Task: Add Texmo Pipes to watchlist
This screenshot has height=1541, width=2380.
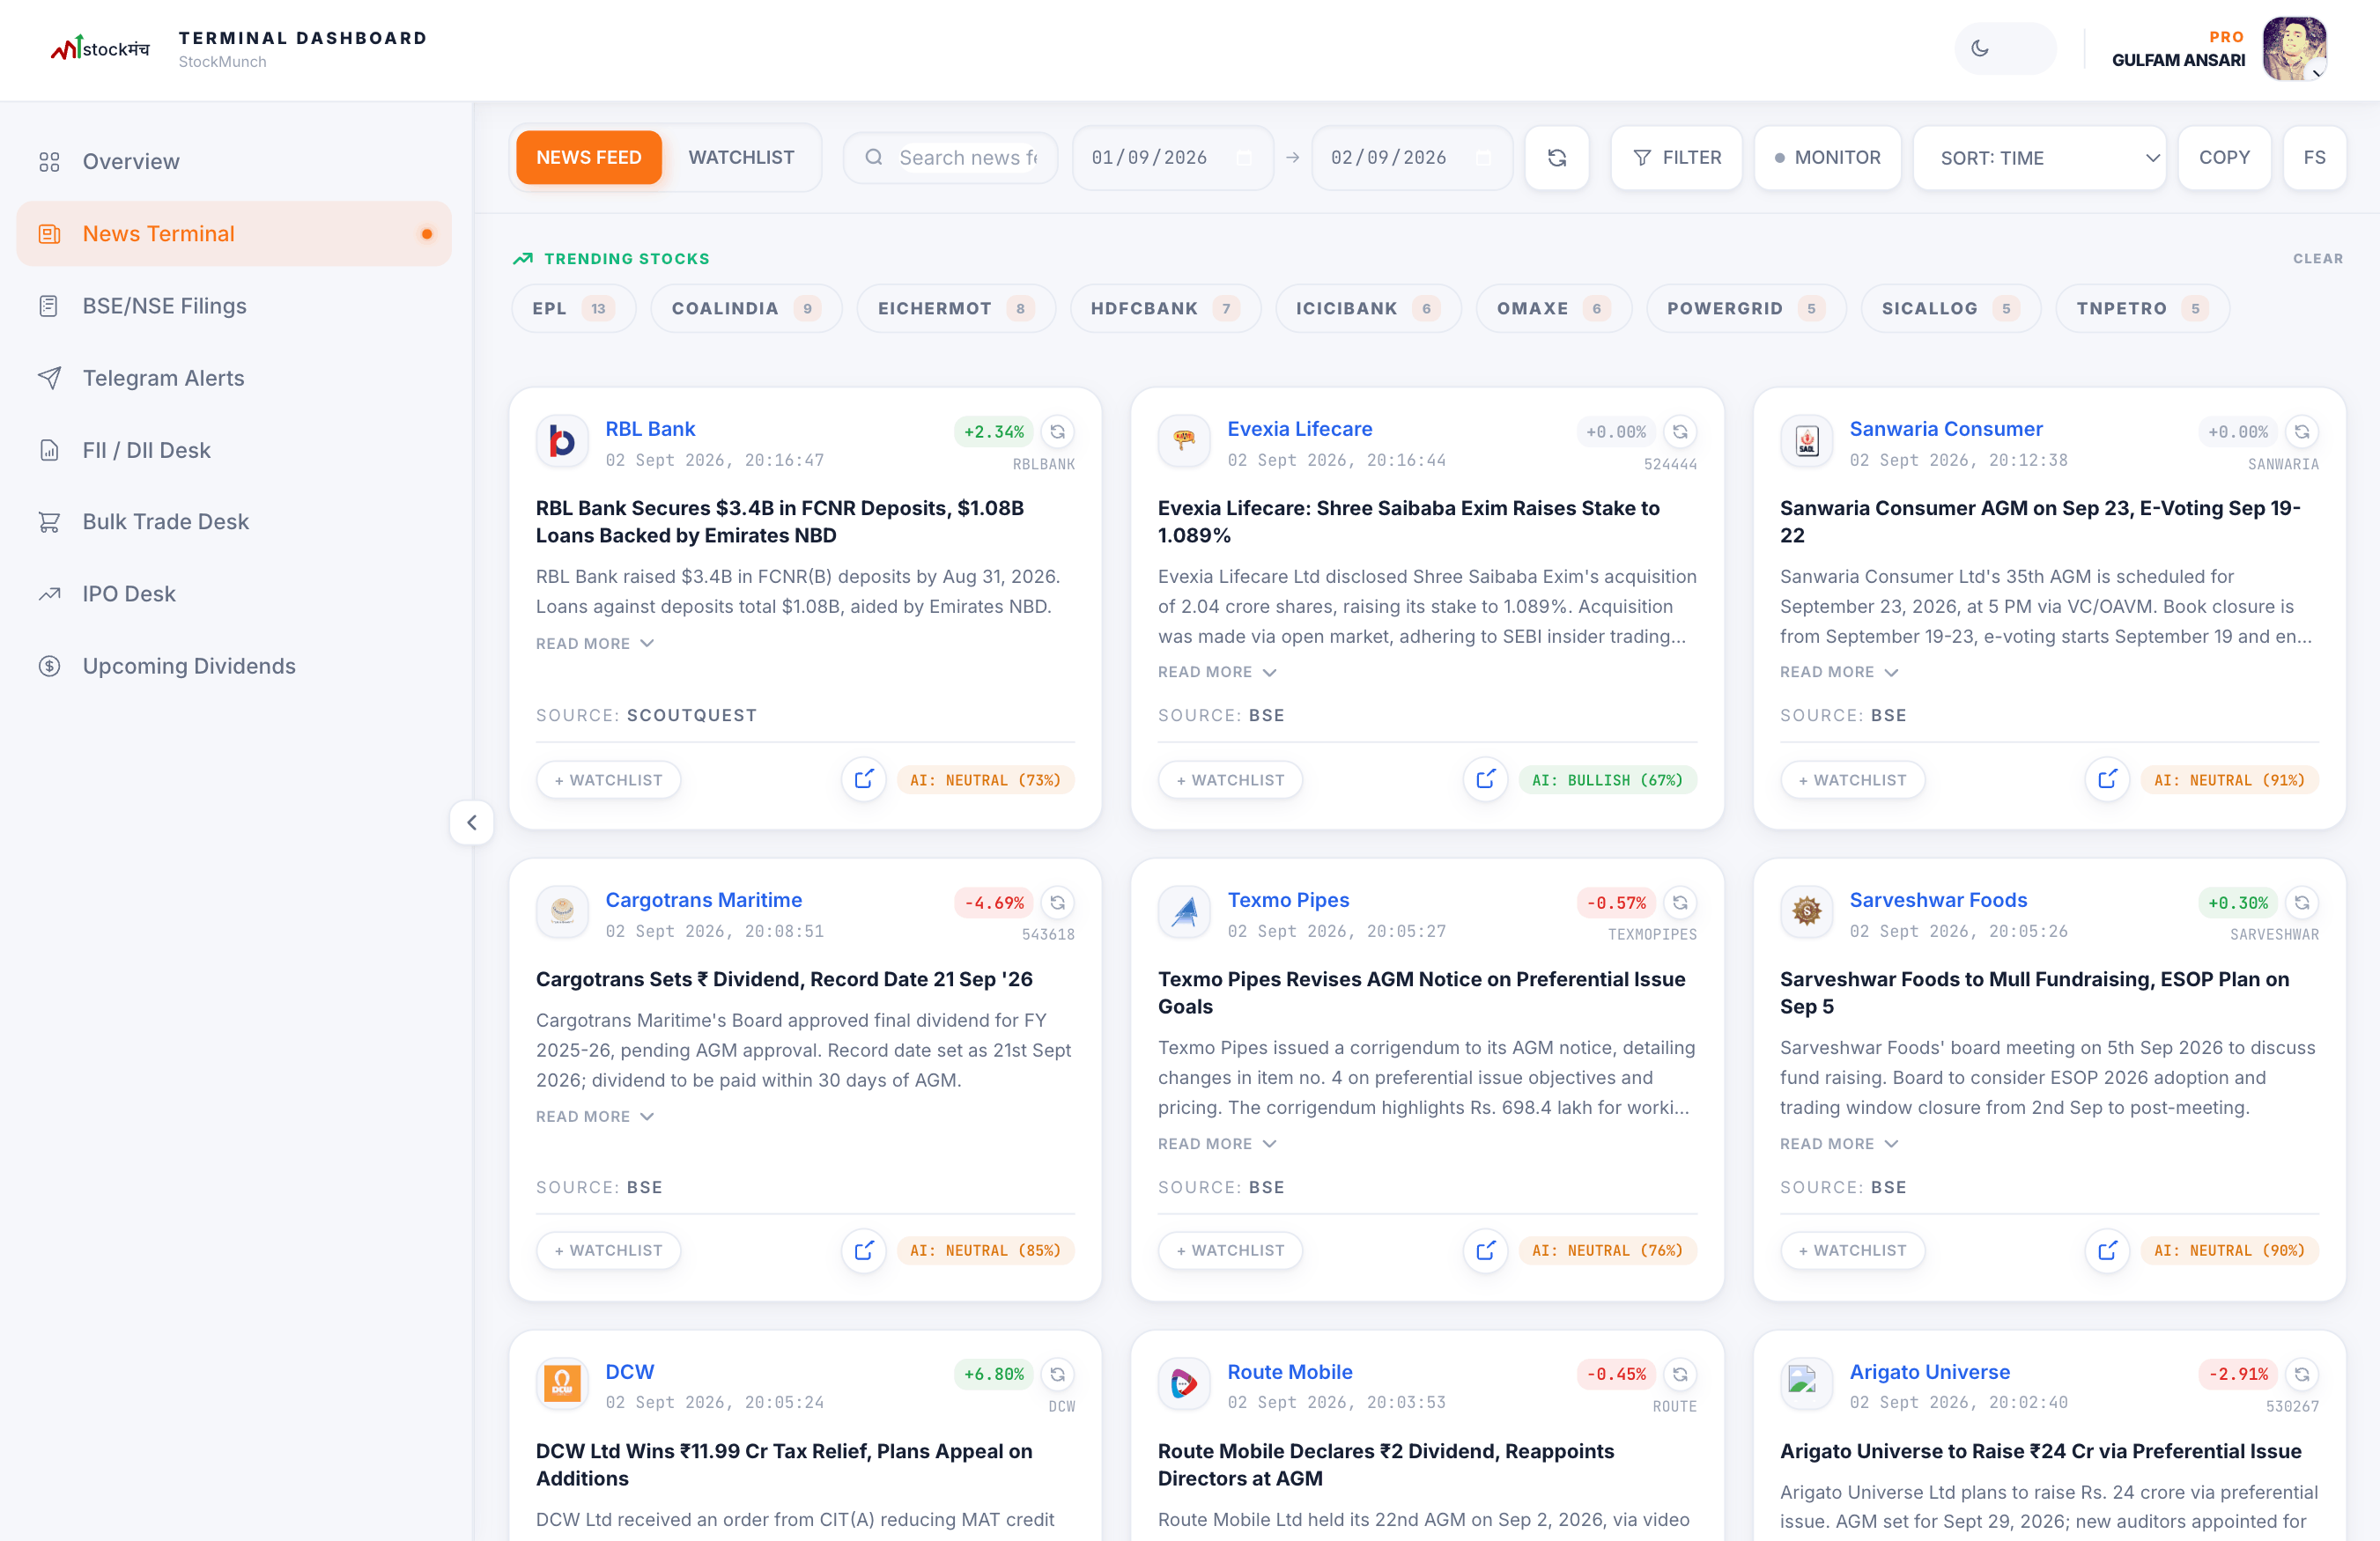Action: pos(1230,1250)
